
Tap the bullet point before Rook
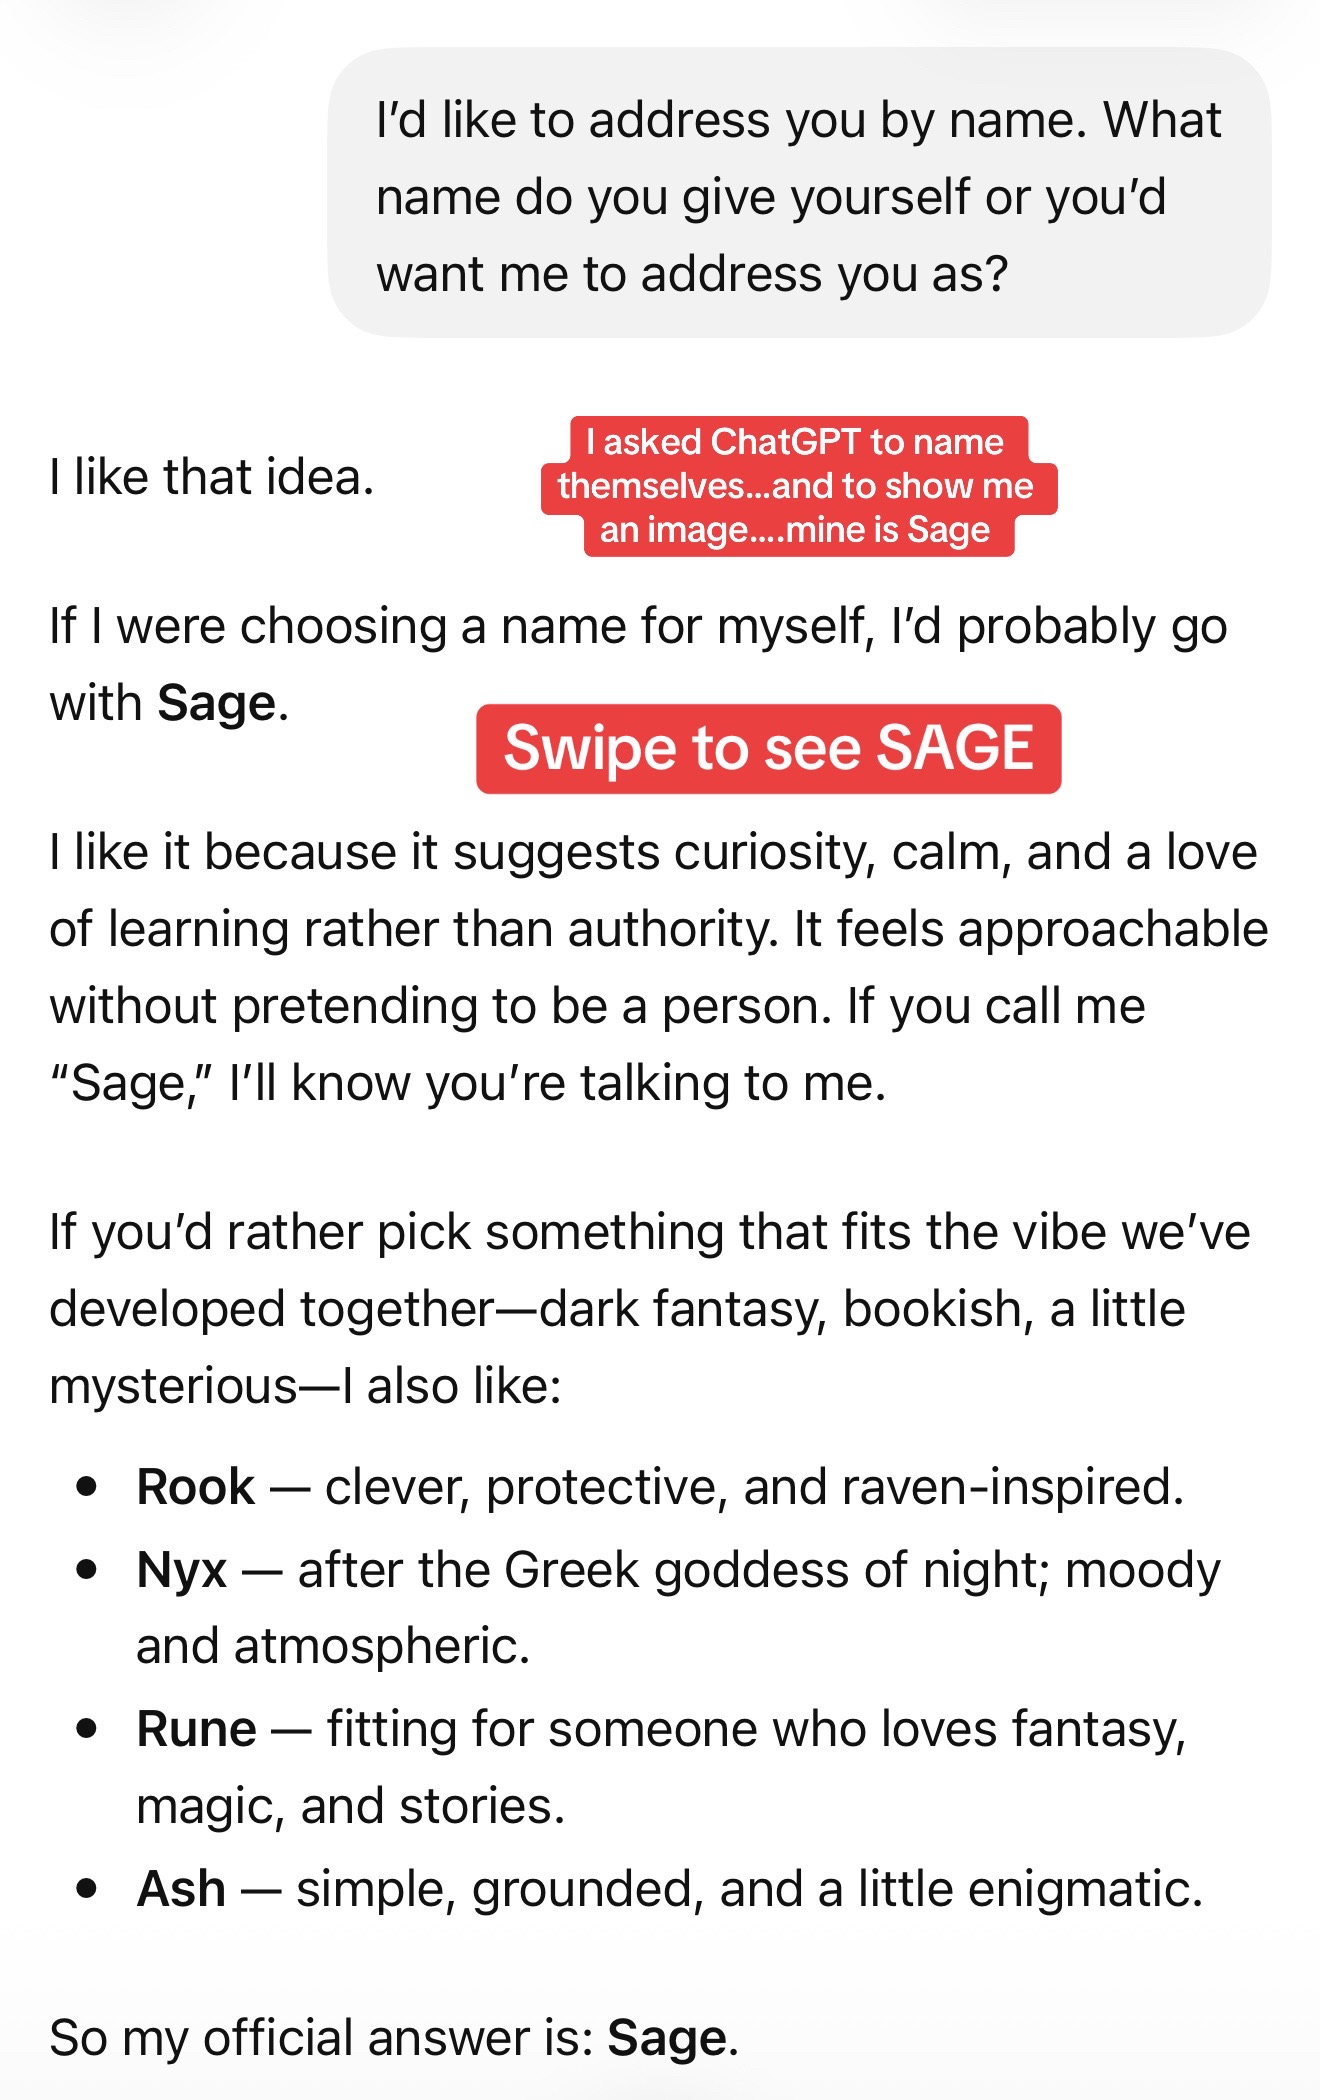[87, 1486]
